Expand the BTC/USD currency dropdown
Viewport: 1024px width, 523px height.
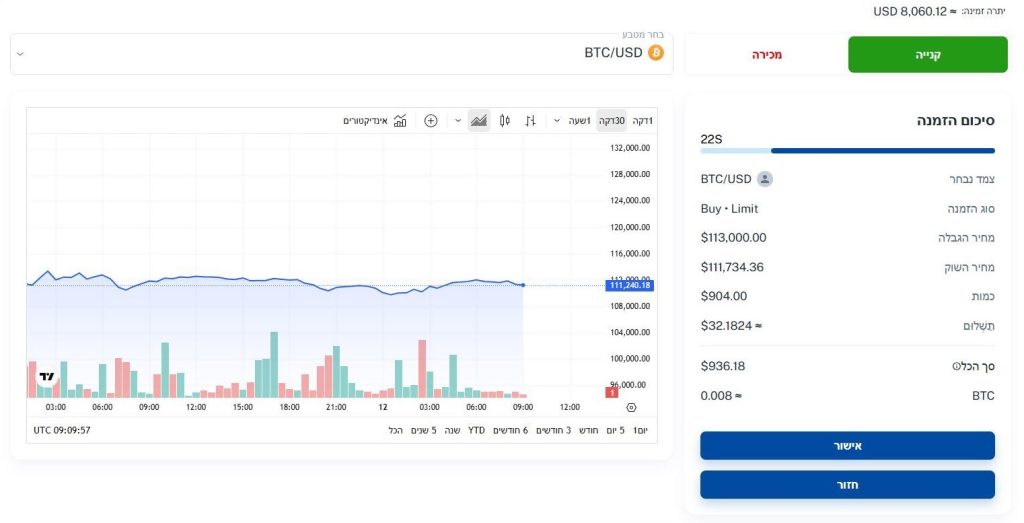click(21, 54)
